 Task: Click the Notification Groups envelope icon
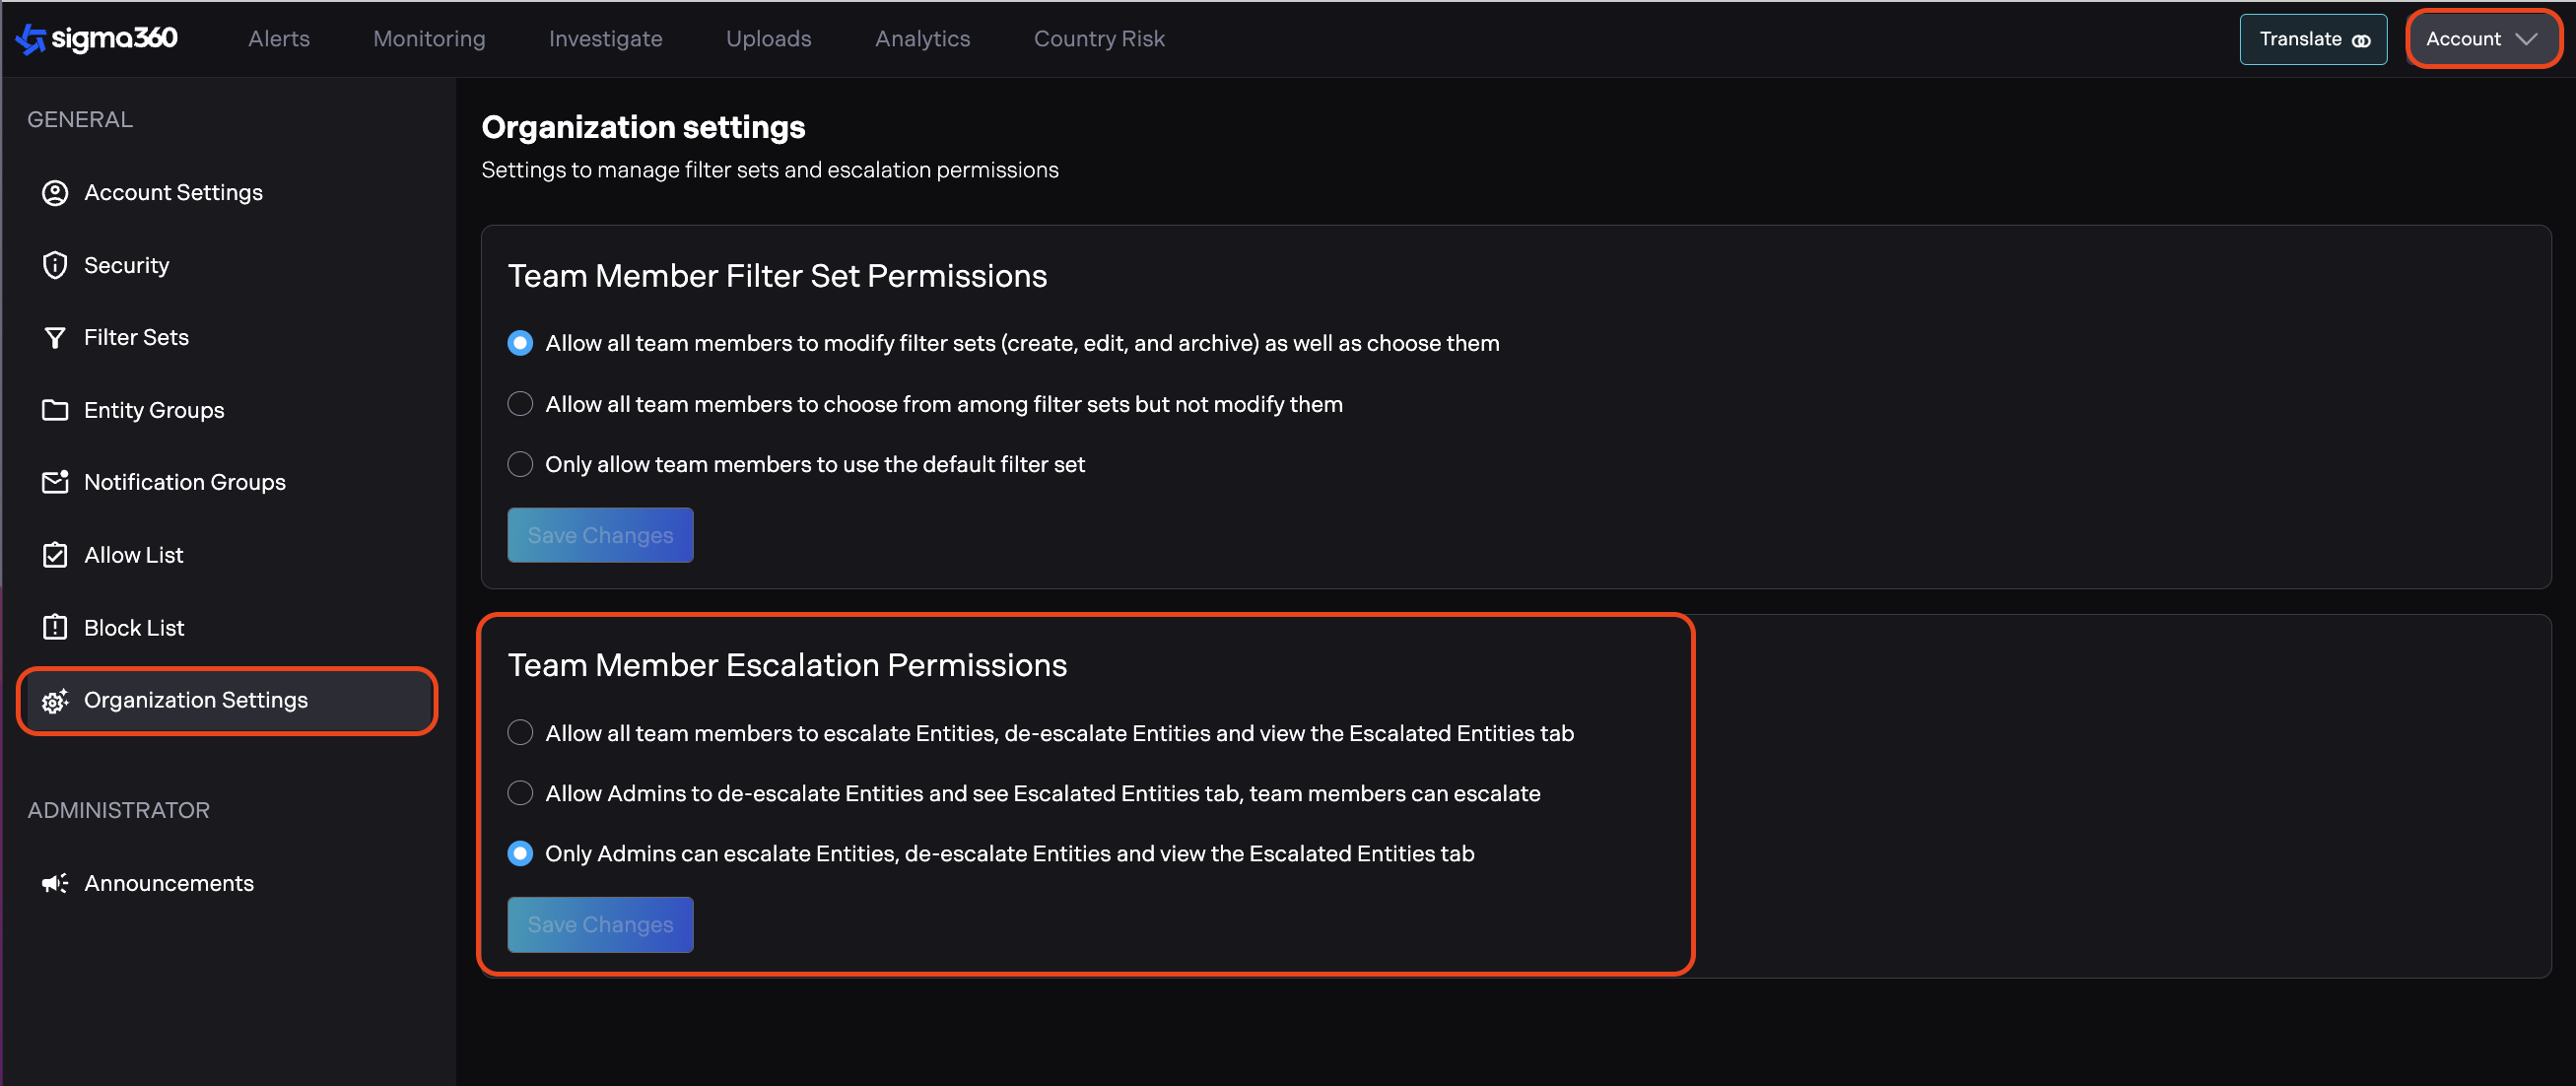point(55,482)
